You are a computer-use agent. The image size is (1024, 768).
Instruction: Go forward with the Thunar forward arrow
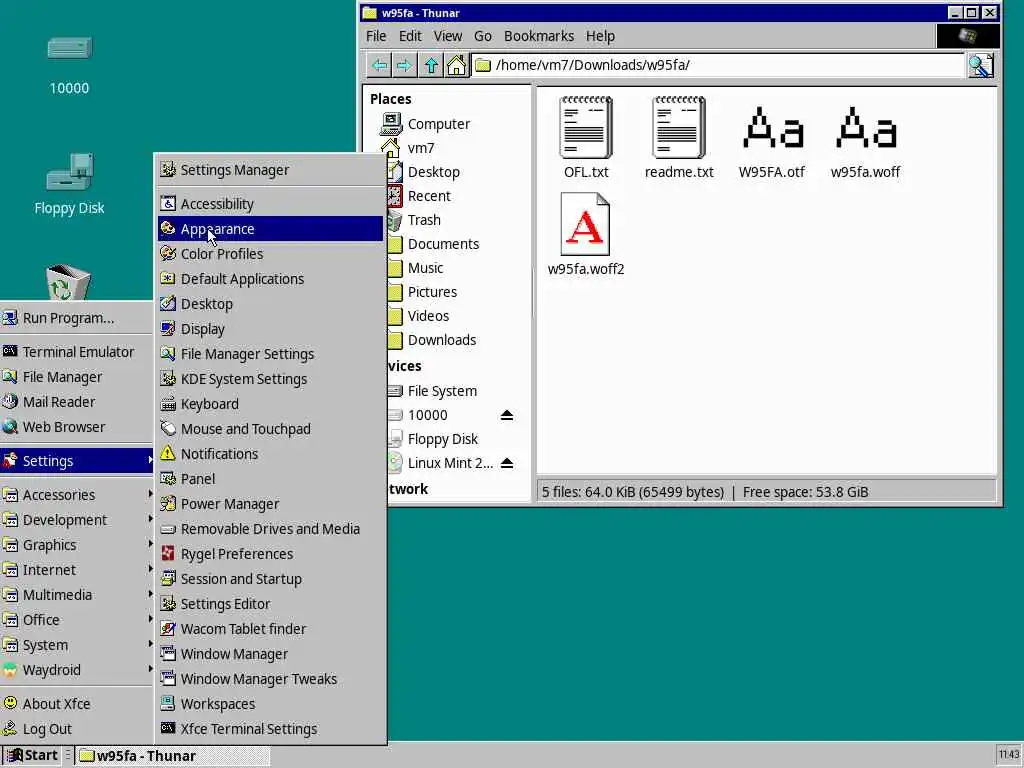pos(405,65)
